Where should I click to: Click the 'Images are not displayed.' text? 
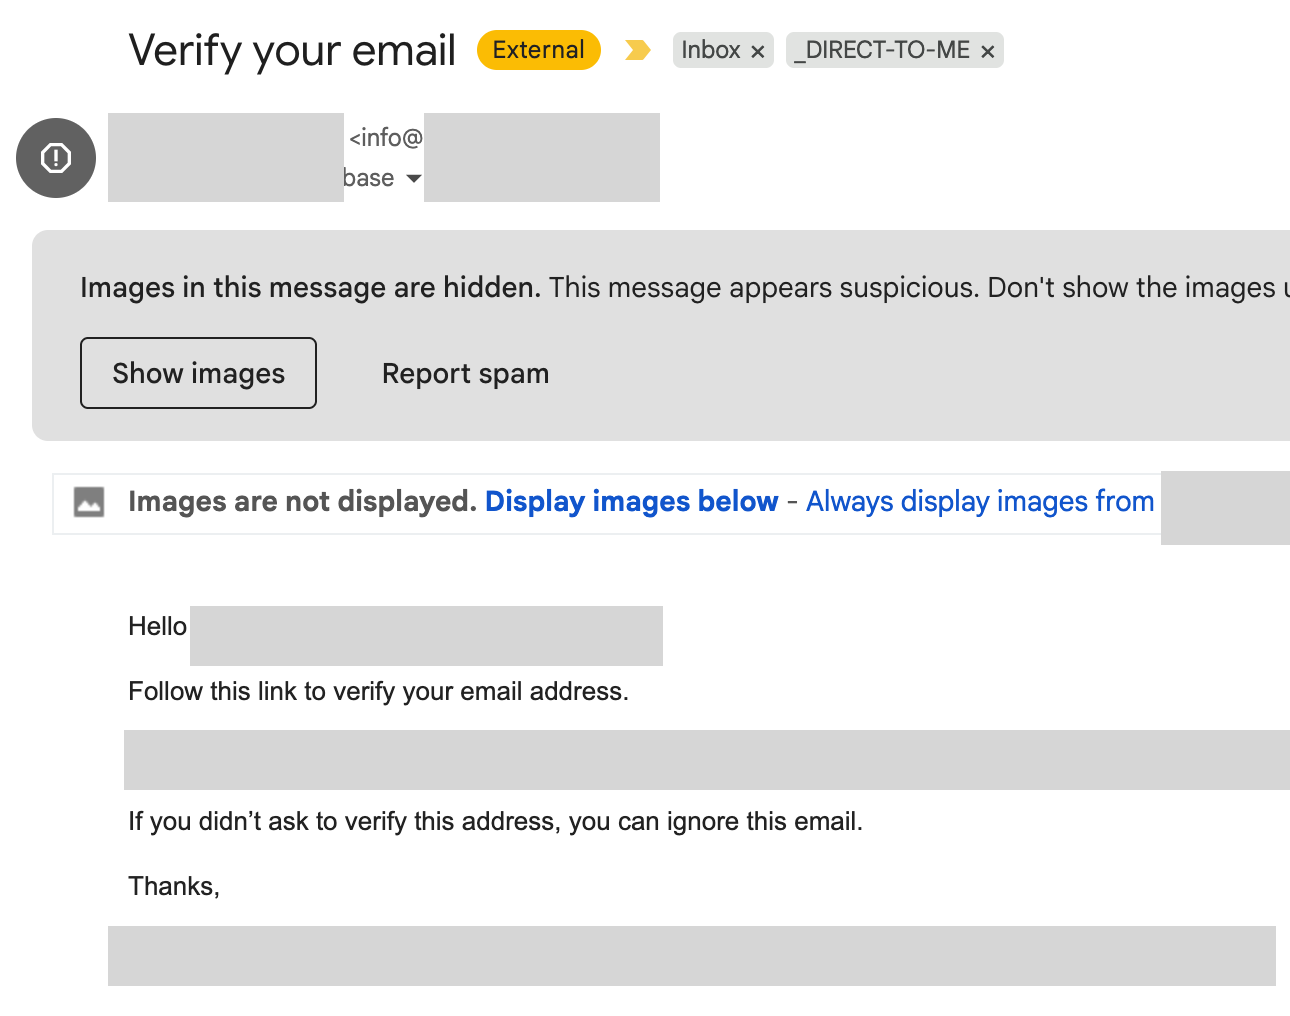tap(302, 501)
